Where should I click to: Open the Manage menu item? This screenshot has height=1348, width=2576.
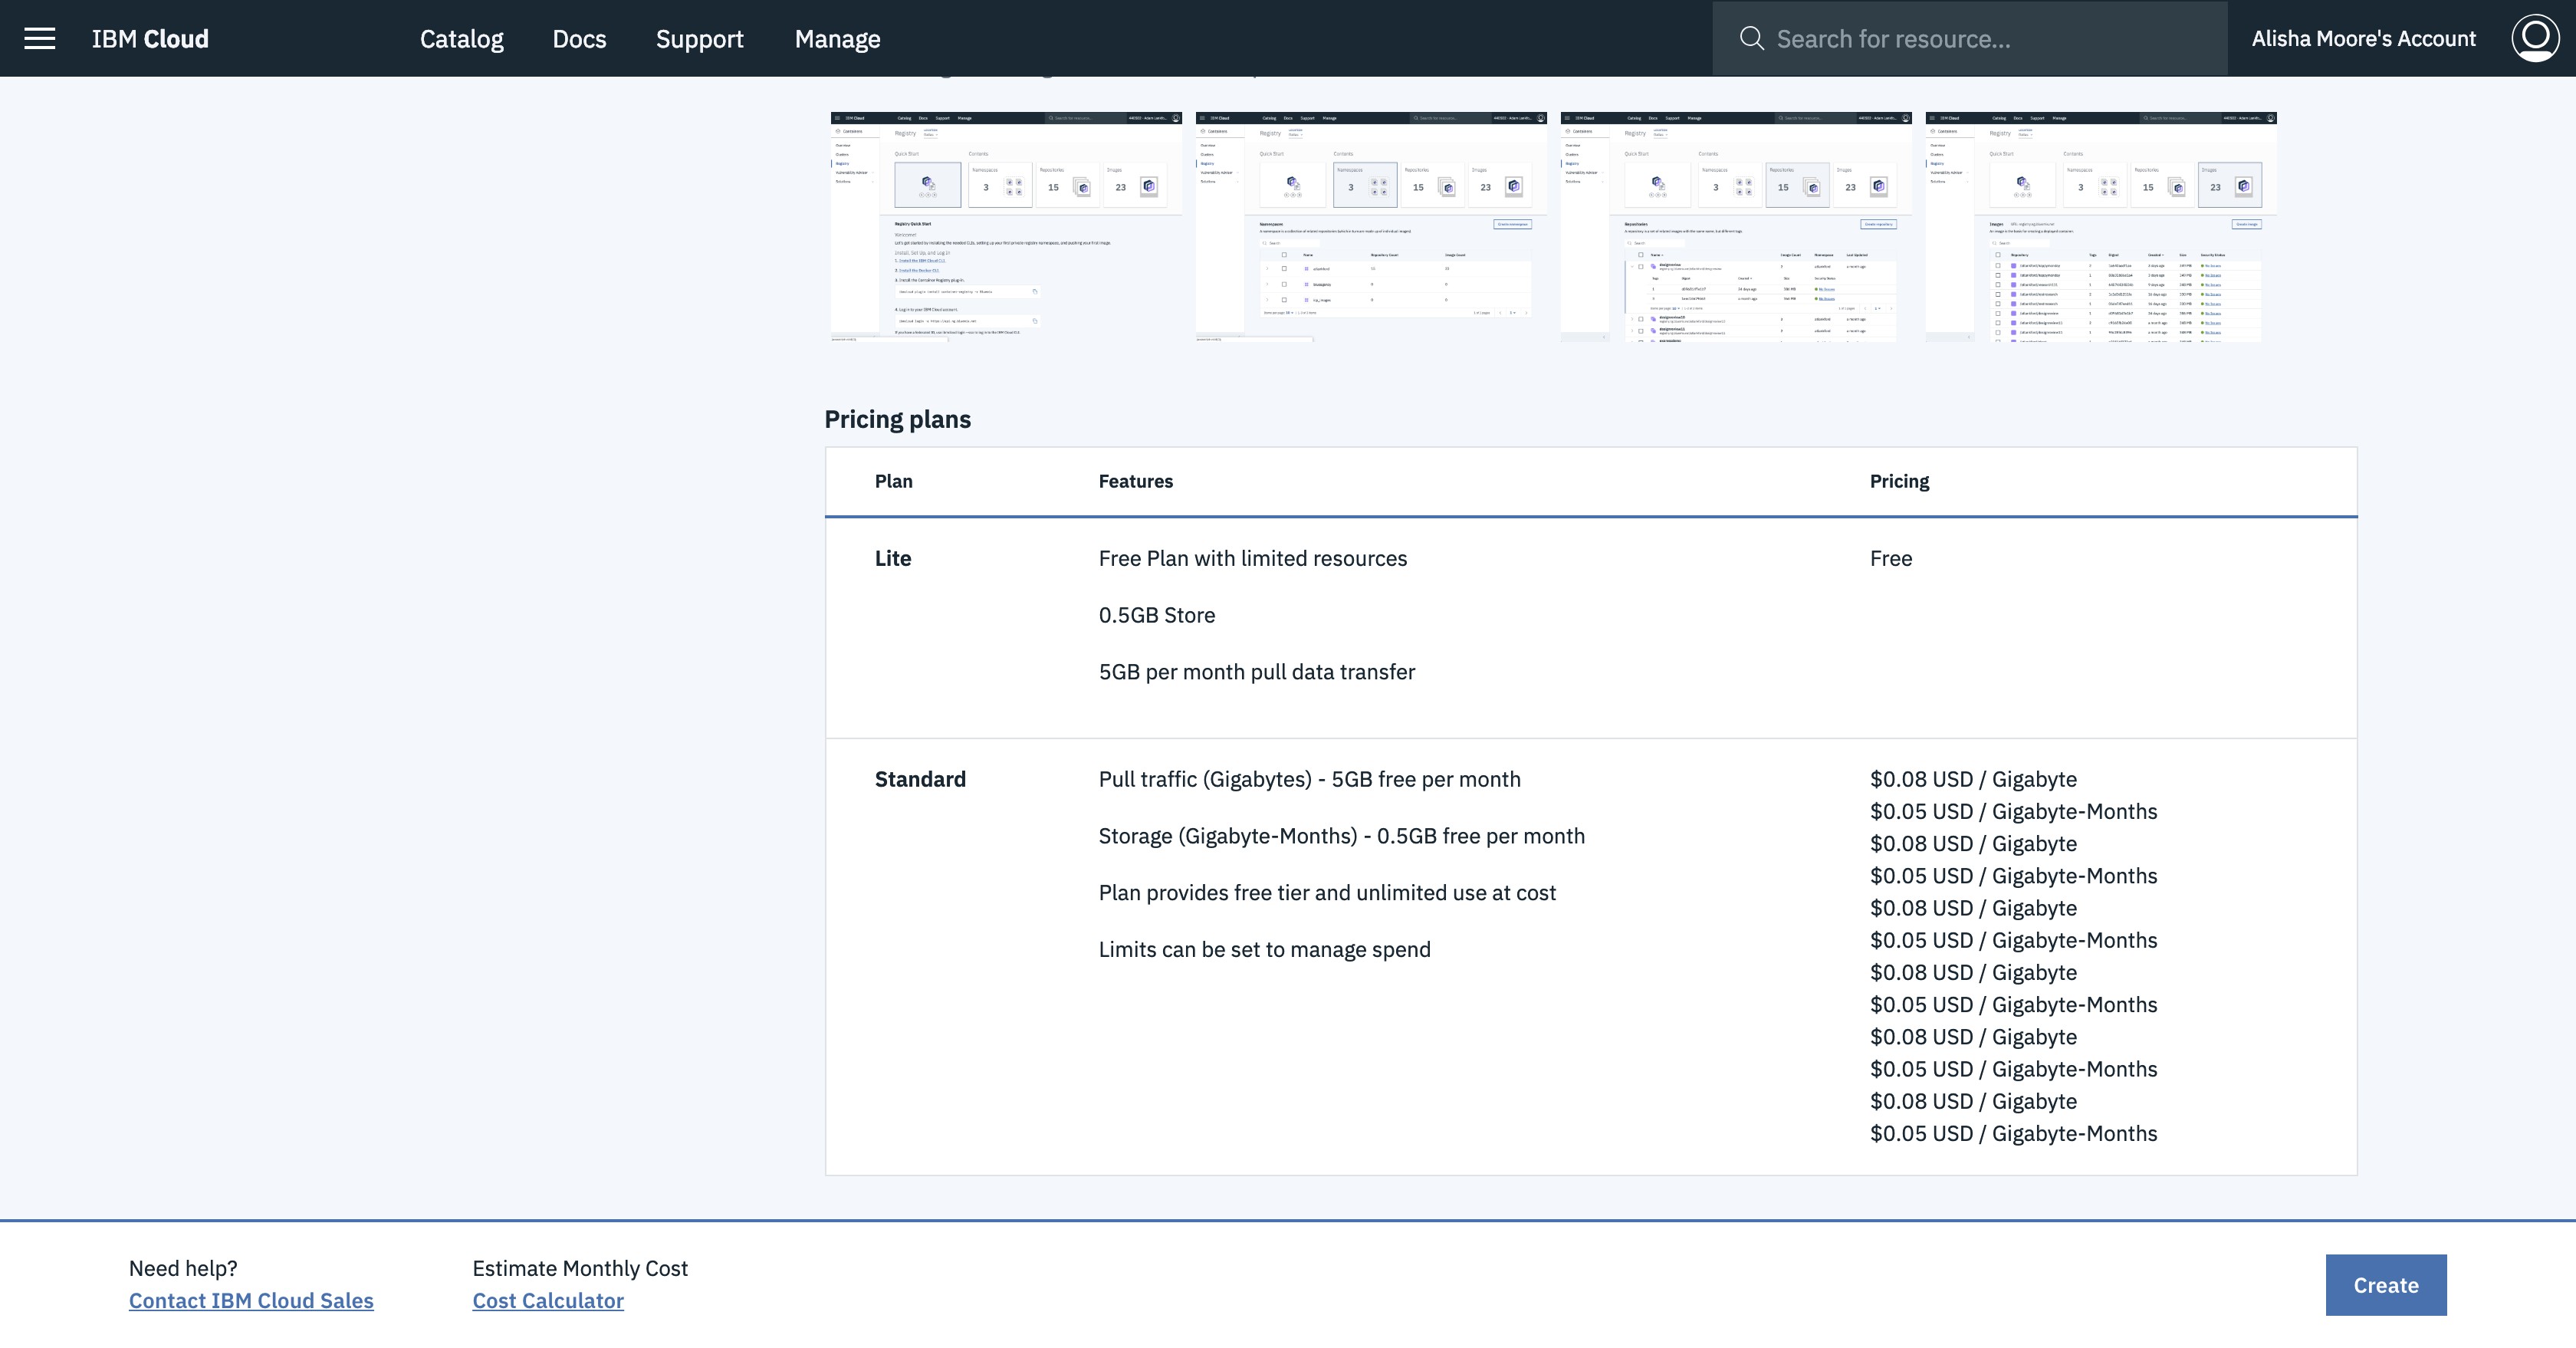[x=837, y=39]
